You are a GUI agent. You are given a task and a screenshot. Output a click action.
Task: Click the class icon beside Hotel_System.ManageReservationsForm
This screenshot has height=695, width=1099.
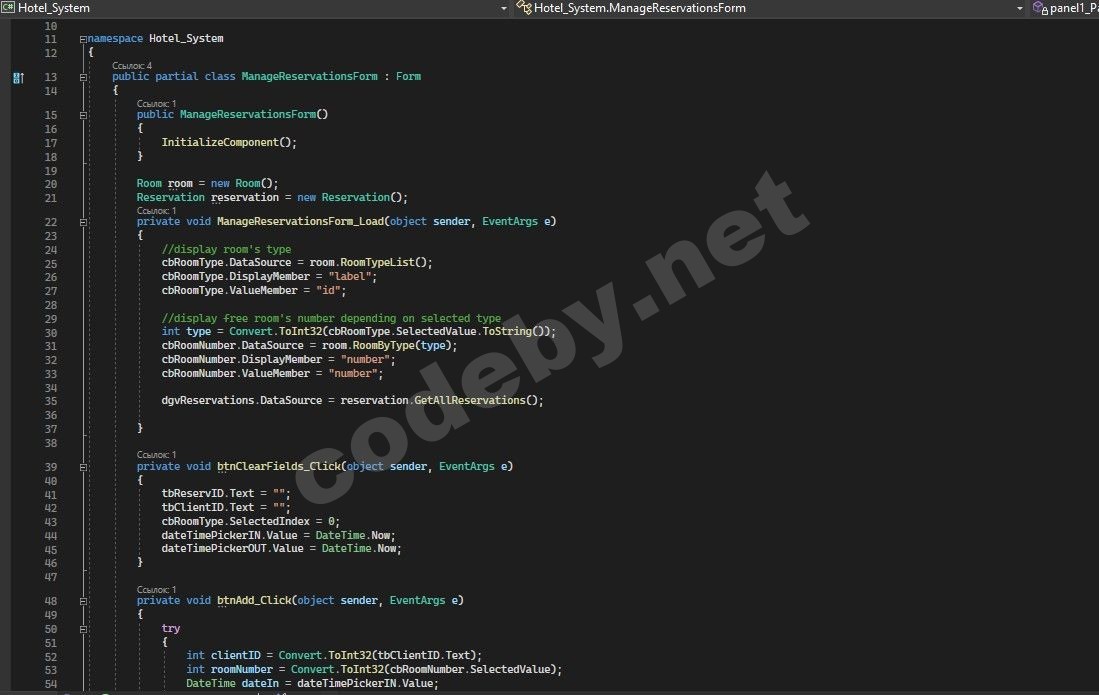[x=524, y=8]
